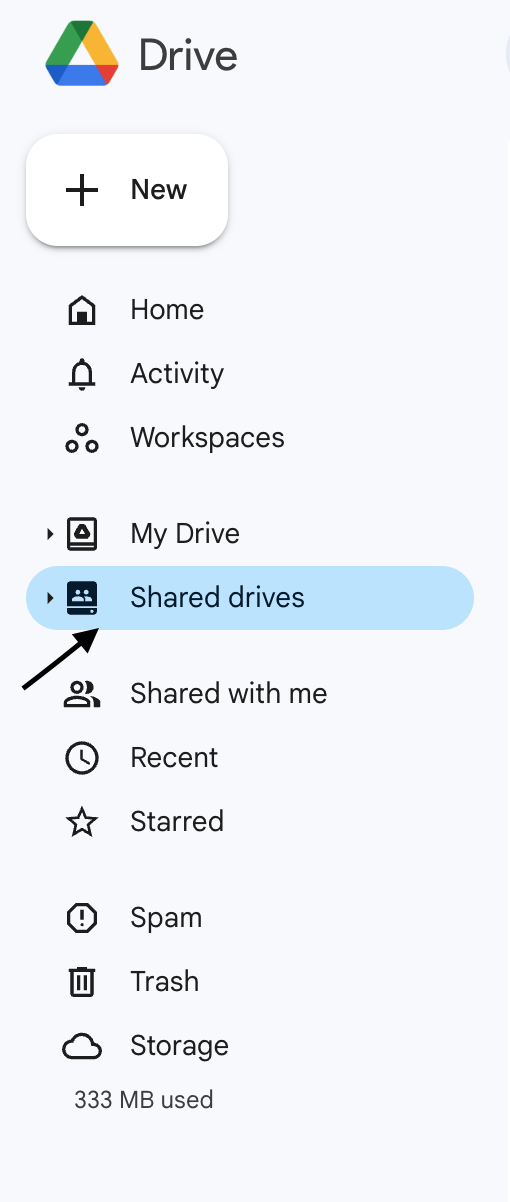Click the Shared with me people icon
Viewport: 510px width, 1202px height.
pos(82,694)
